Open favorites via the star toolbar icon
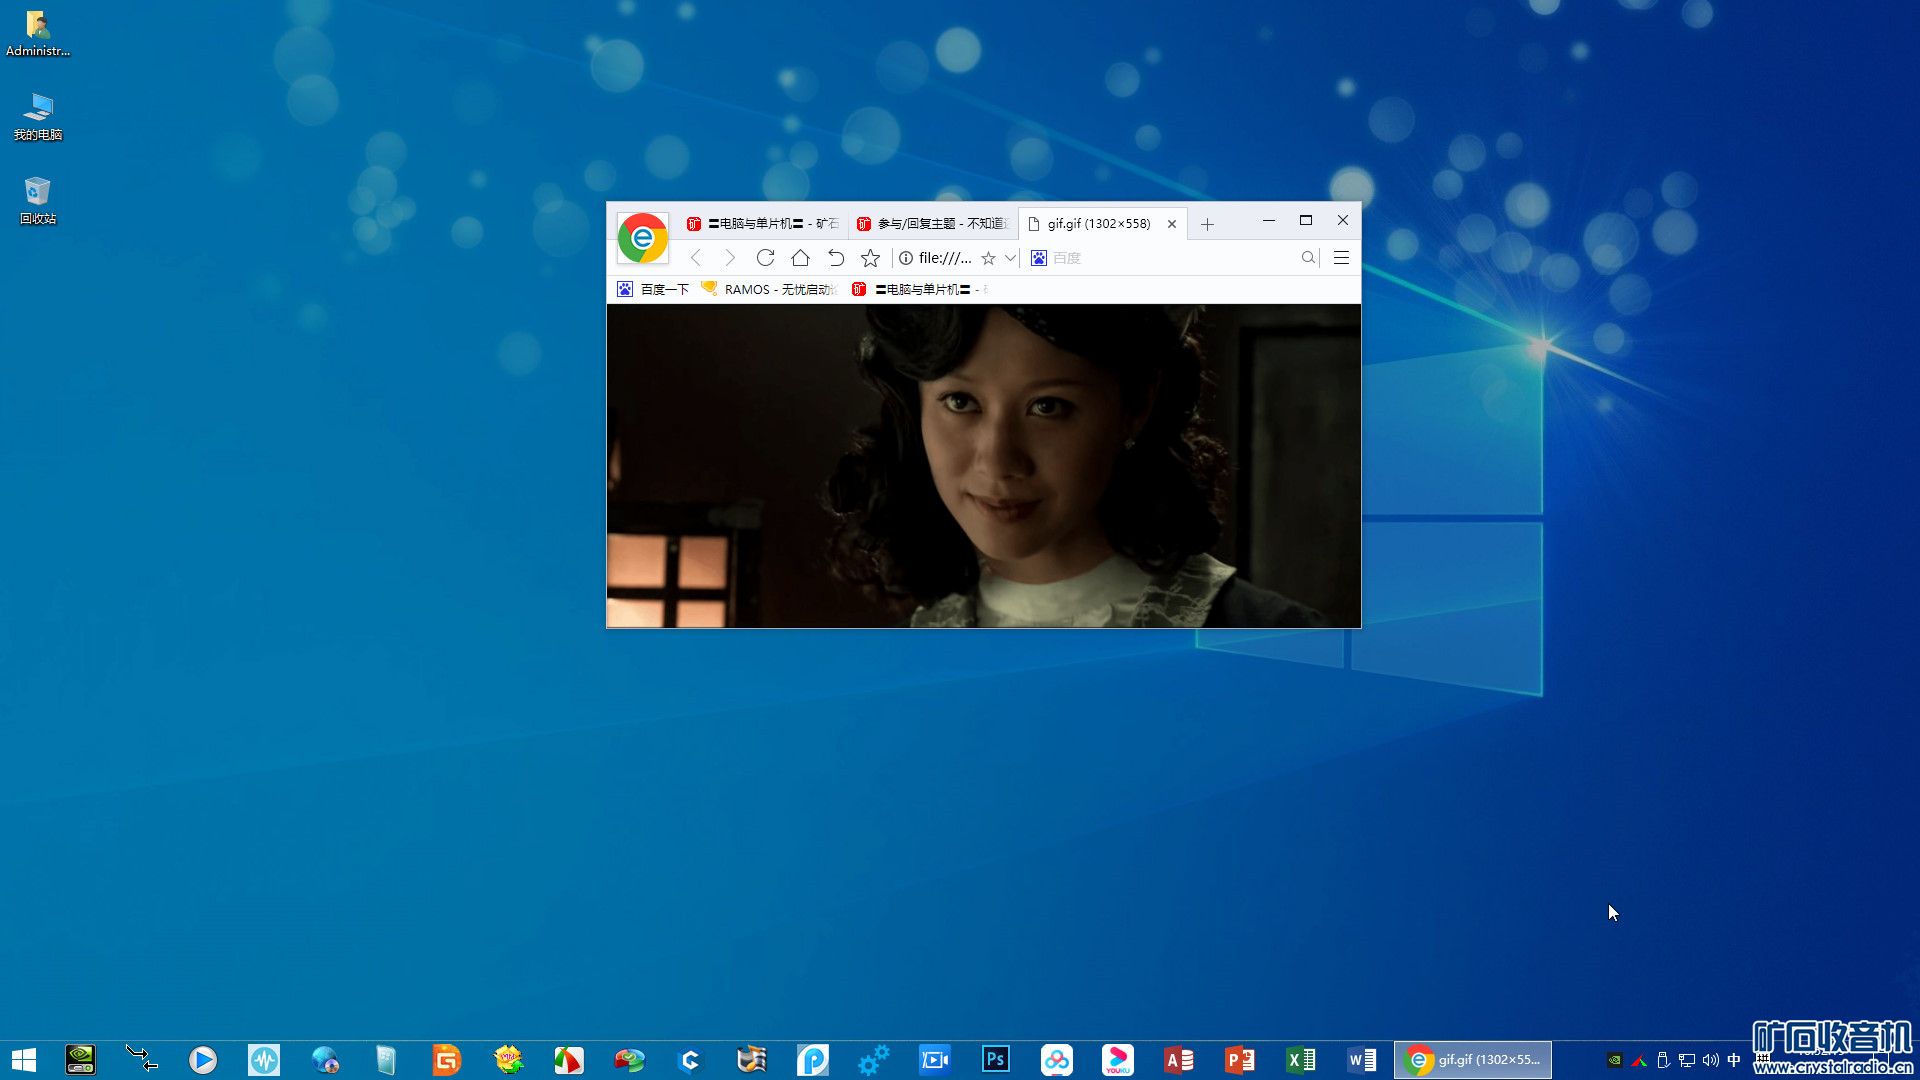The image size is (1920, 1080). pyautogui.click(x=870, y=258)
